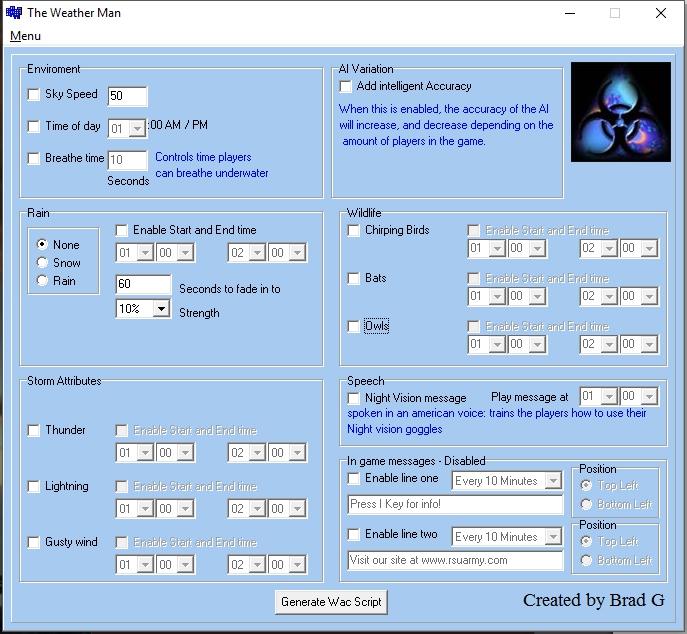Open Chirping Birds start hour dropdown
Screen dimensions: 687x634
tap(487, 248)
